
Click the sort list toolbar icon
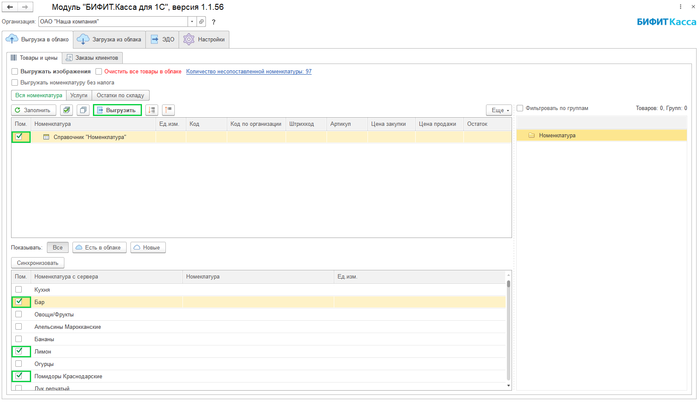click(152, 110)
